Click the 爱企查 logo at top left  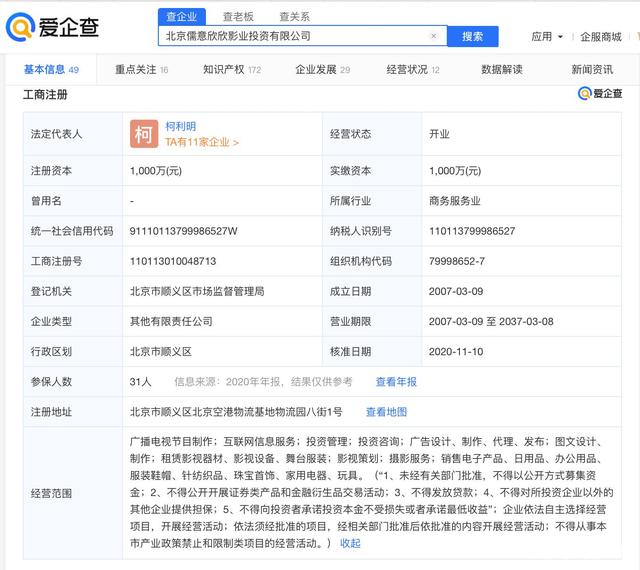(53, 27)
